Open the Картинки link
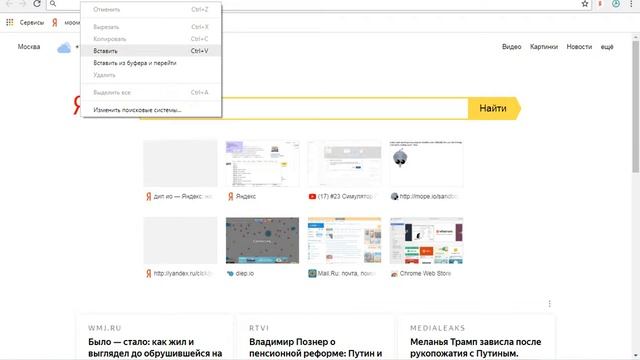The height and width of the screenshot is (360, 640). click(x=544, y=47)
